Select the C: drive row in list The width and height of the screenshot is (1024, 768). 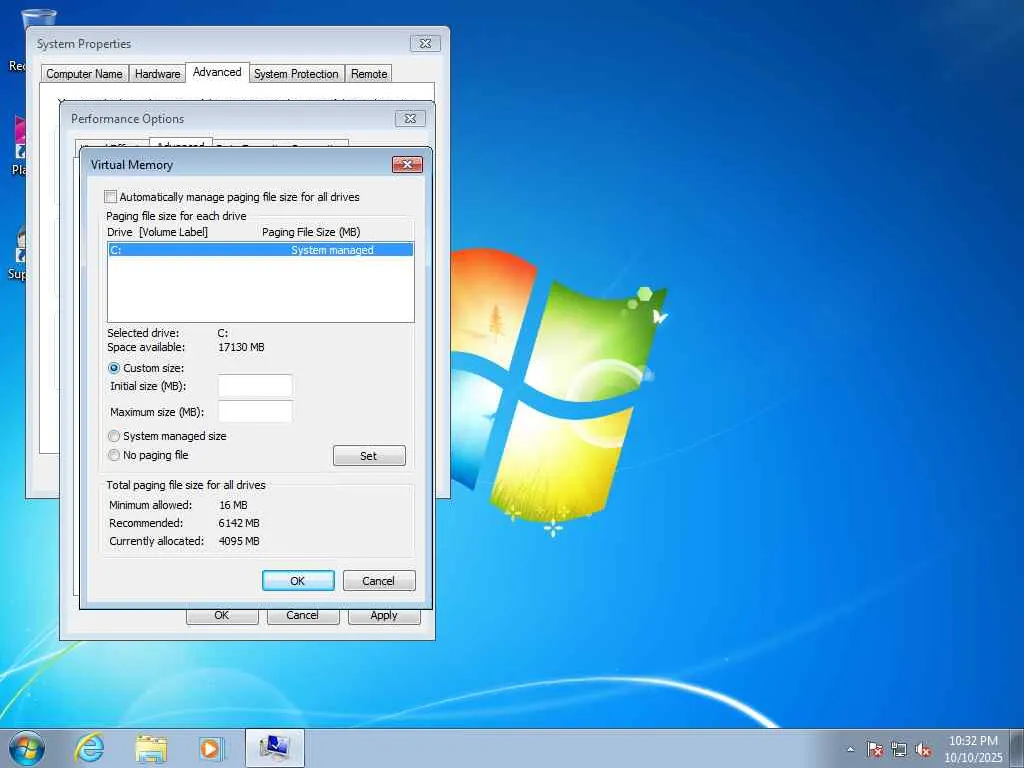point(261,250)
